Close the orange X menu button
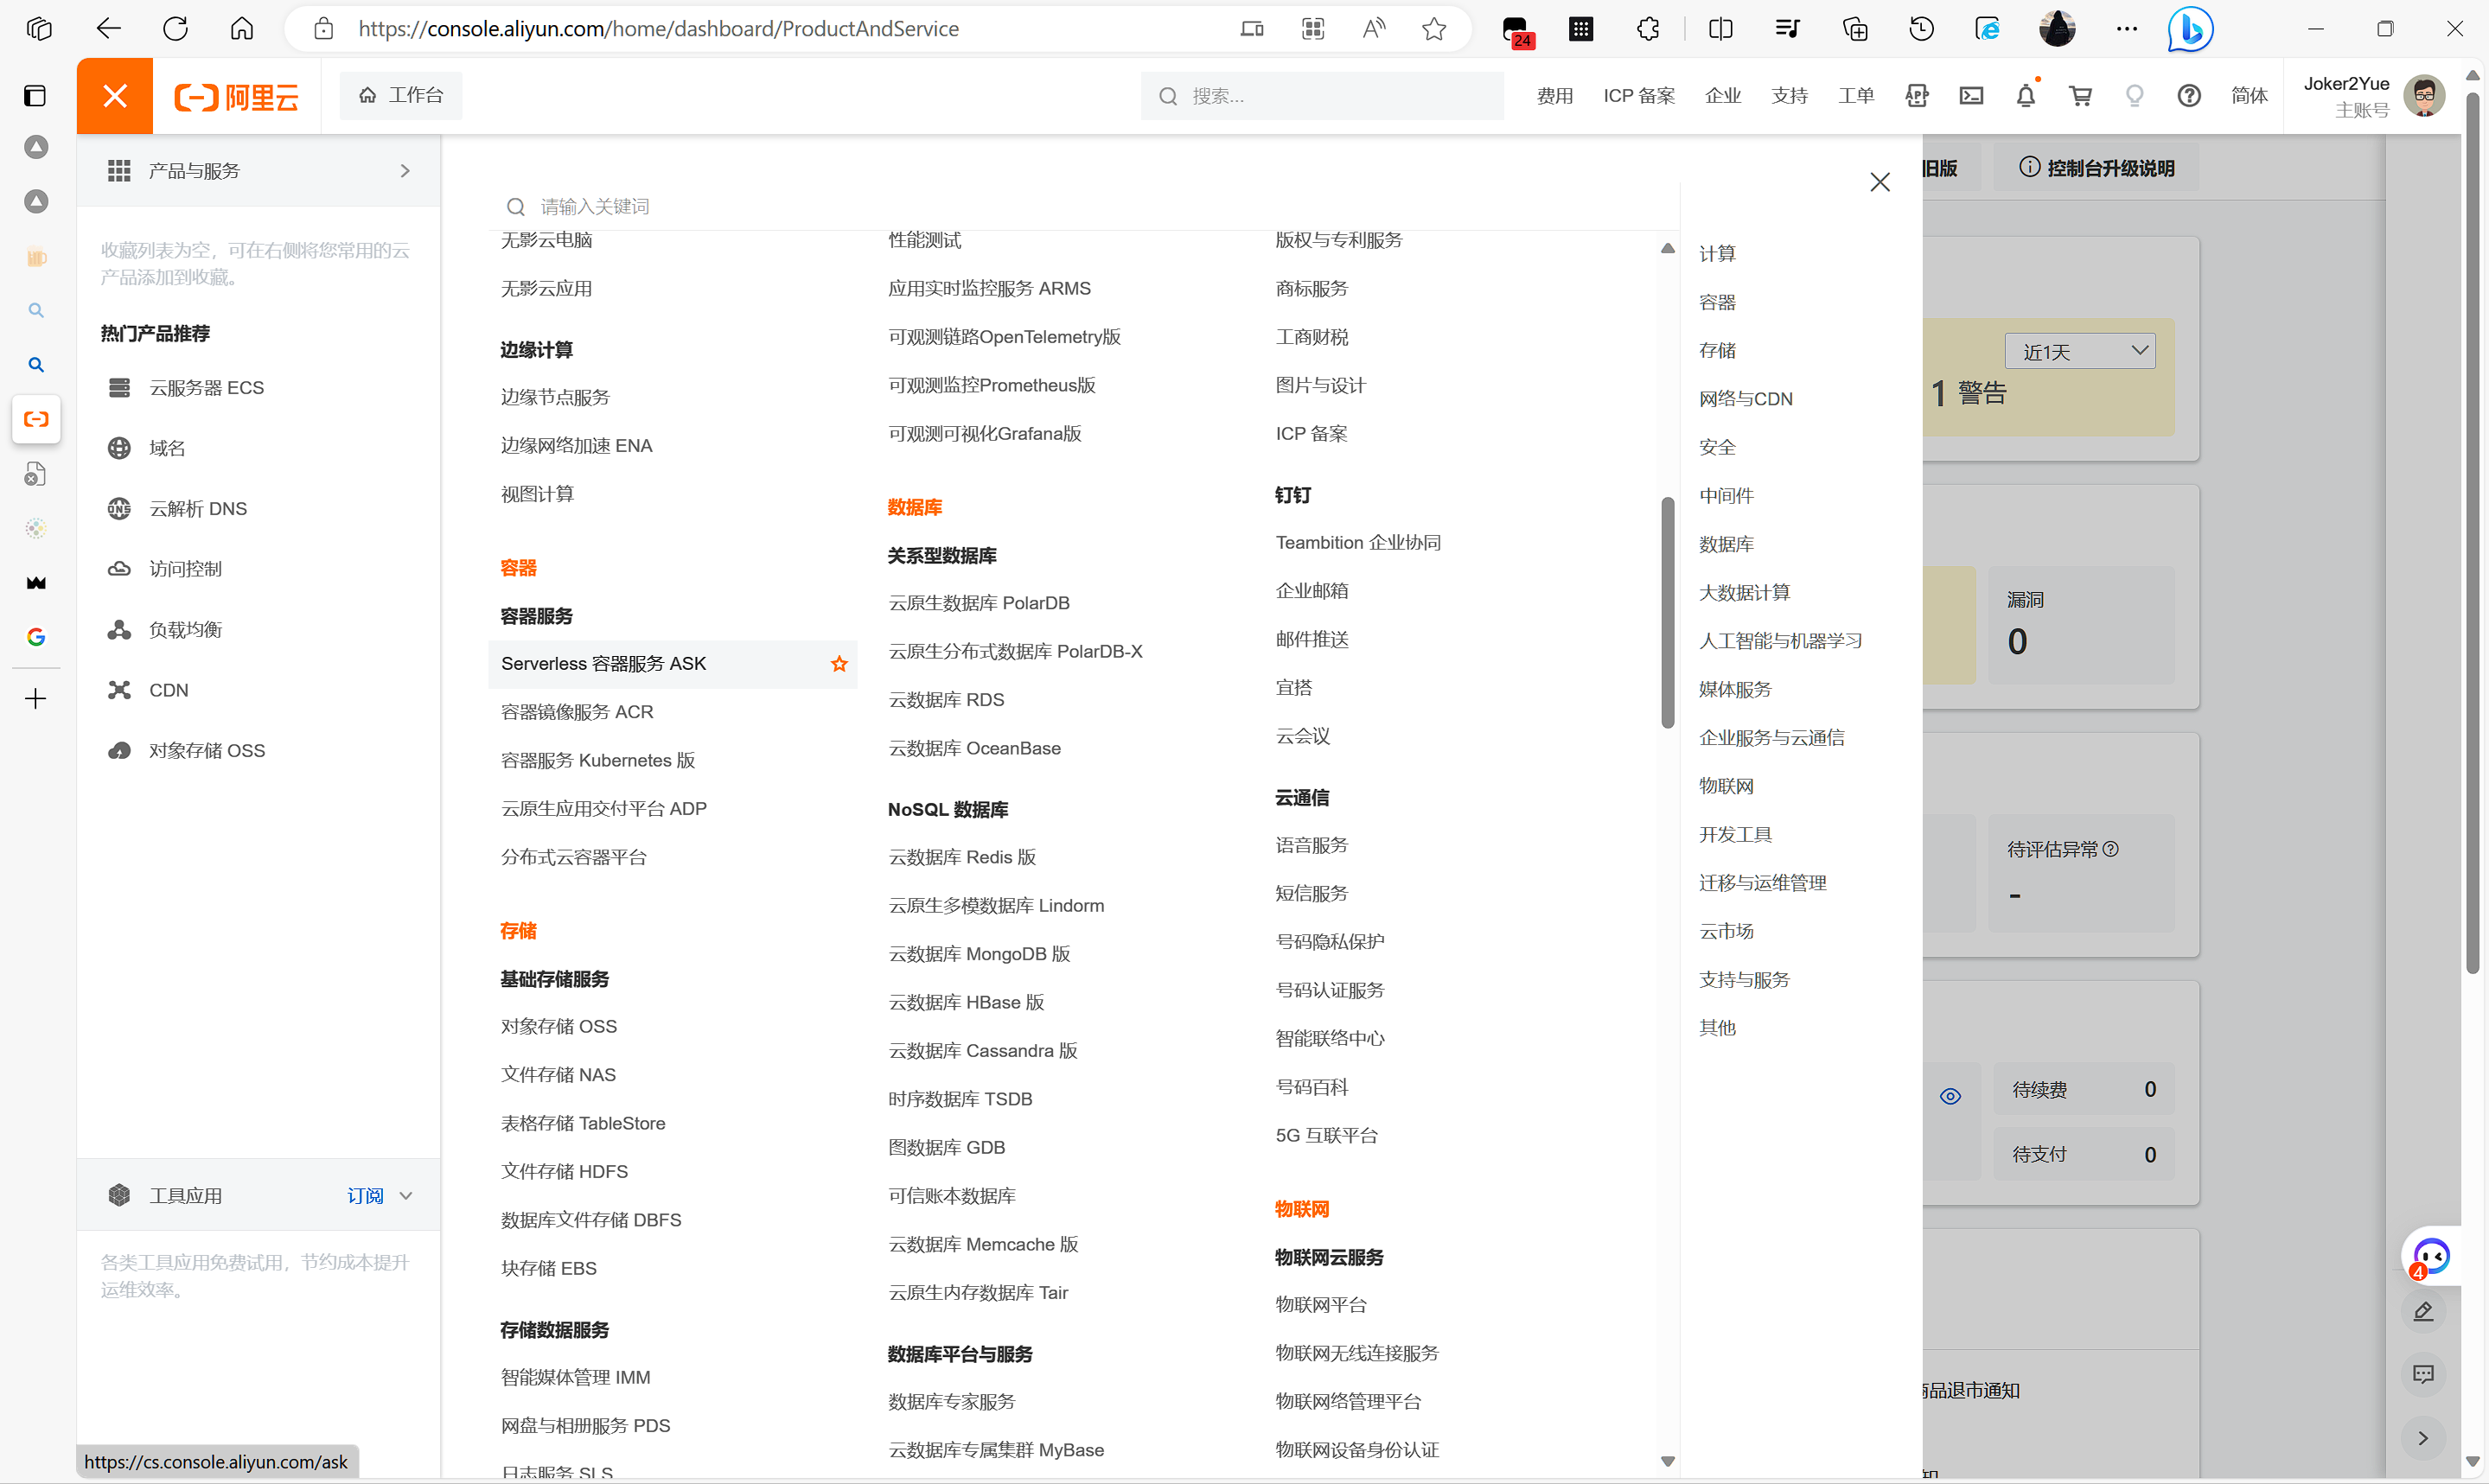 [115, 96]
